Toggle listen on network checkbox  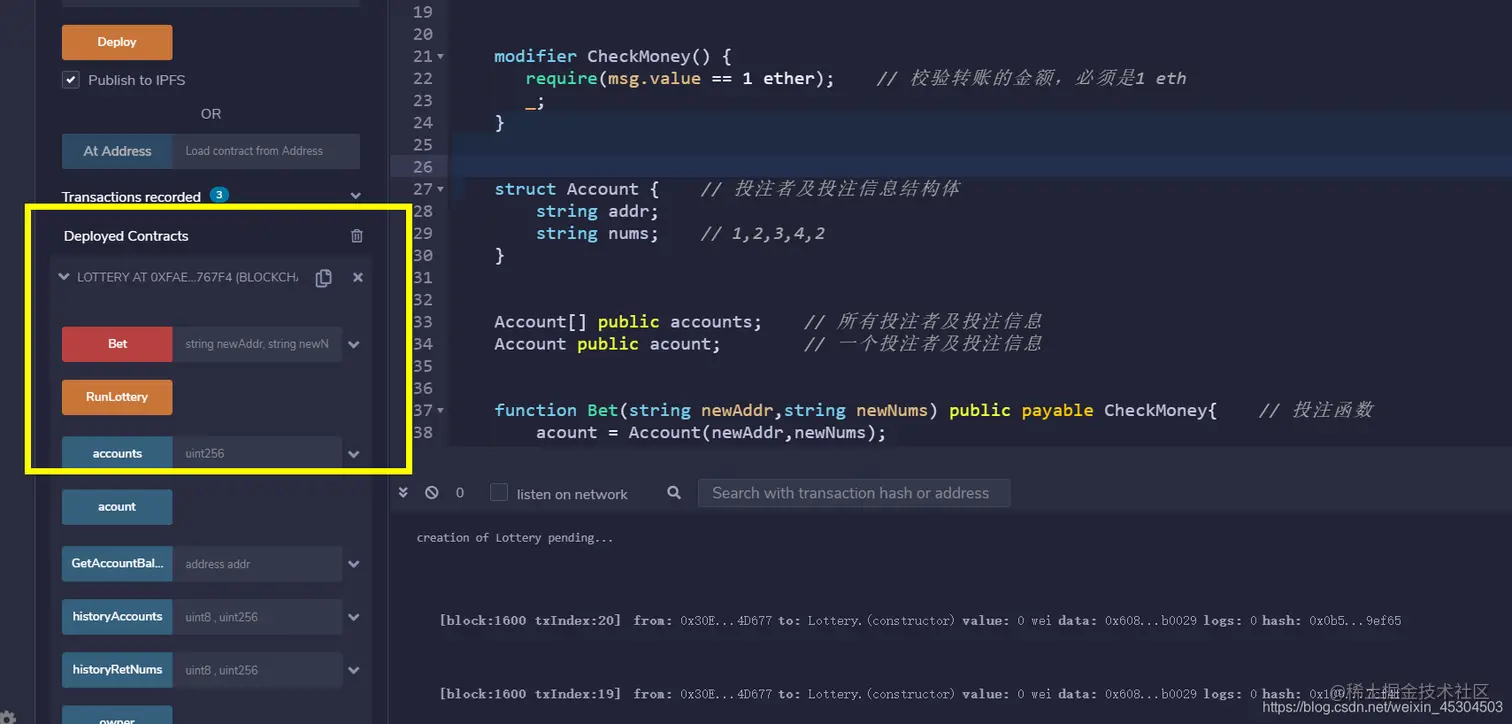[499, 493]
